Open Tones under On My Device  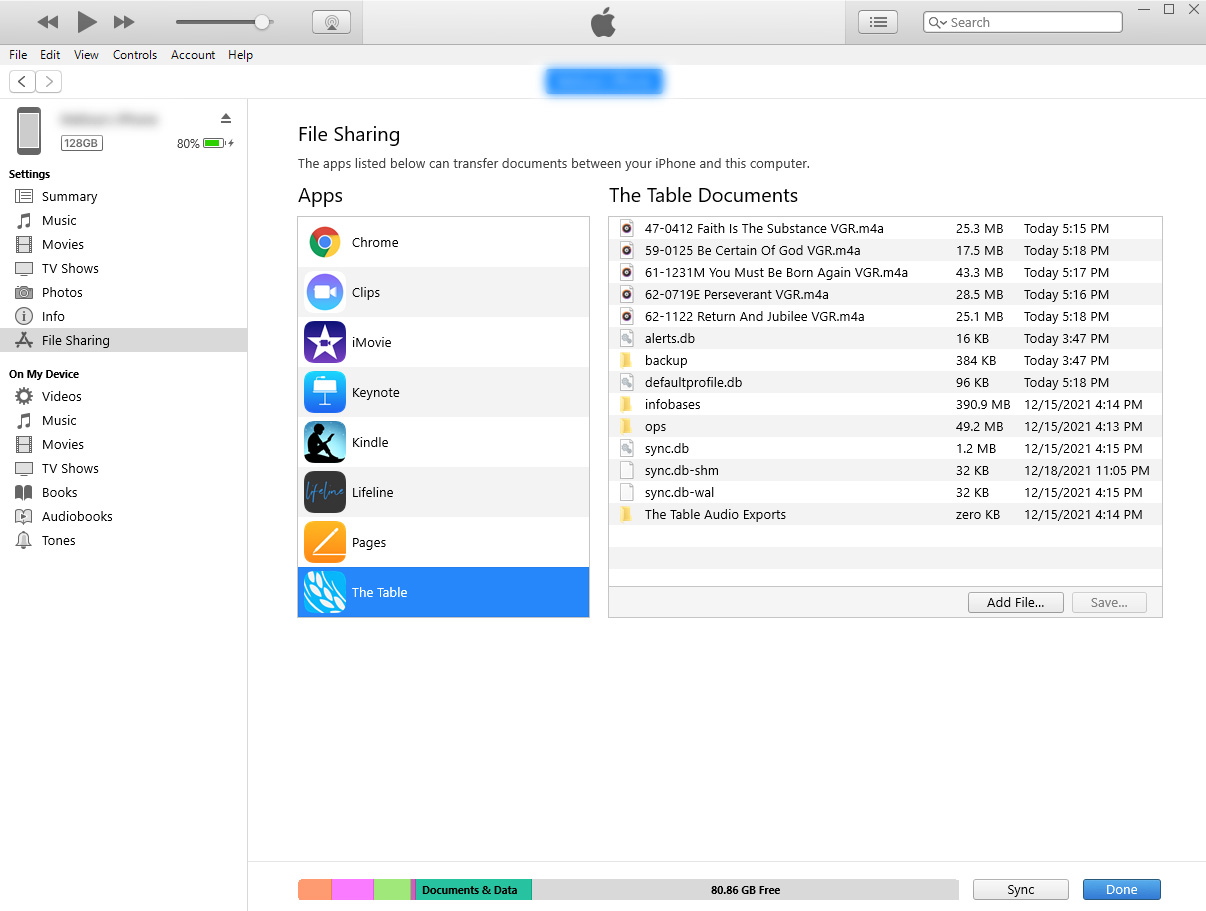(123, 540)
